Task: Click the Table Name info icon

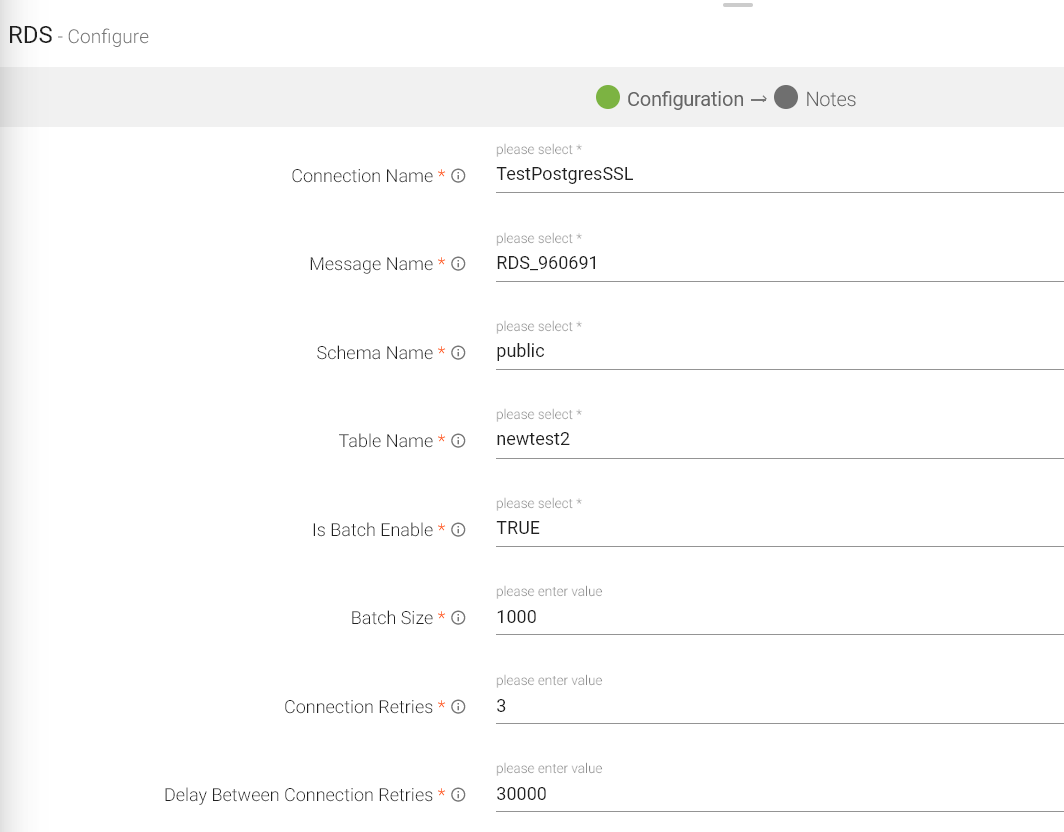Action: 458,441
